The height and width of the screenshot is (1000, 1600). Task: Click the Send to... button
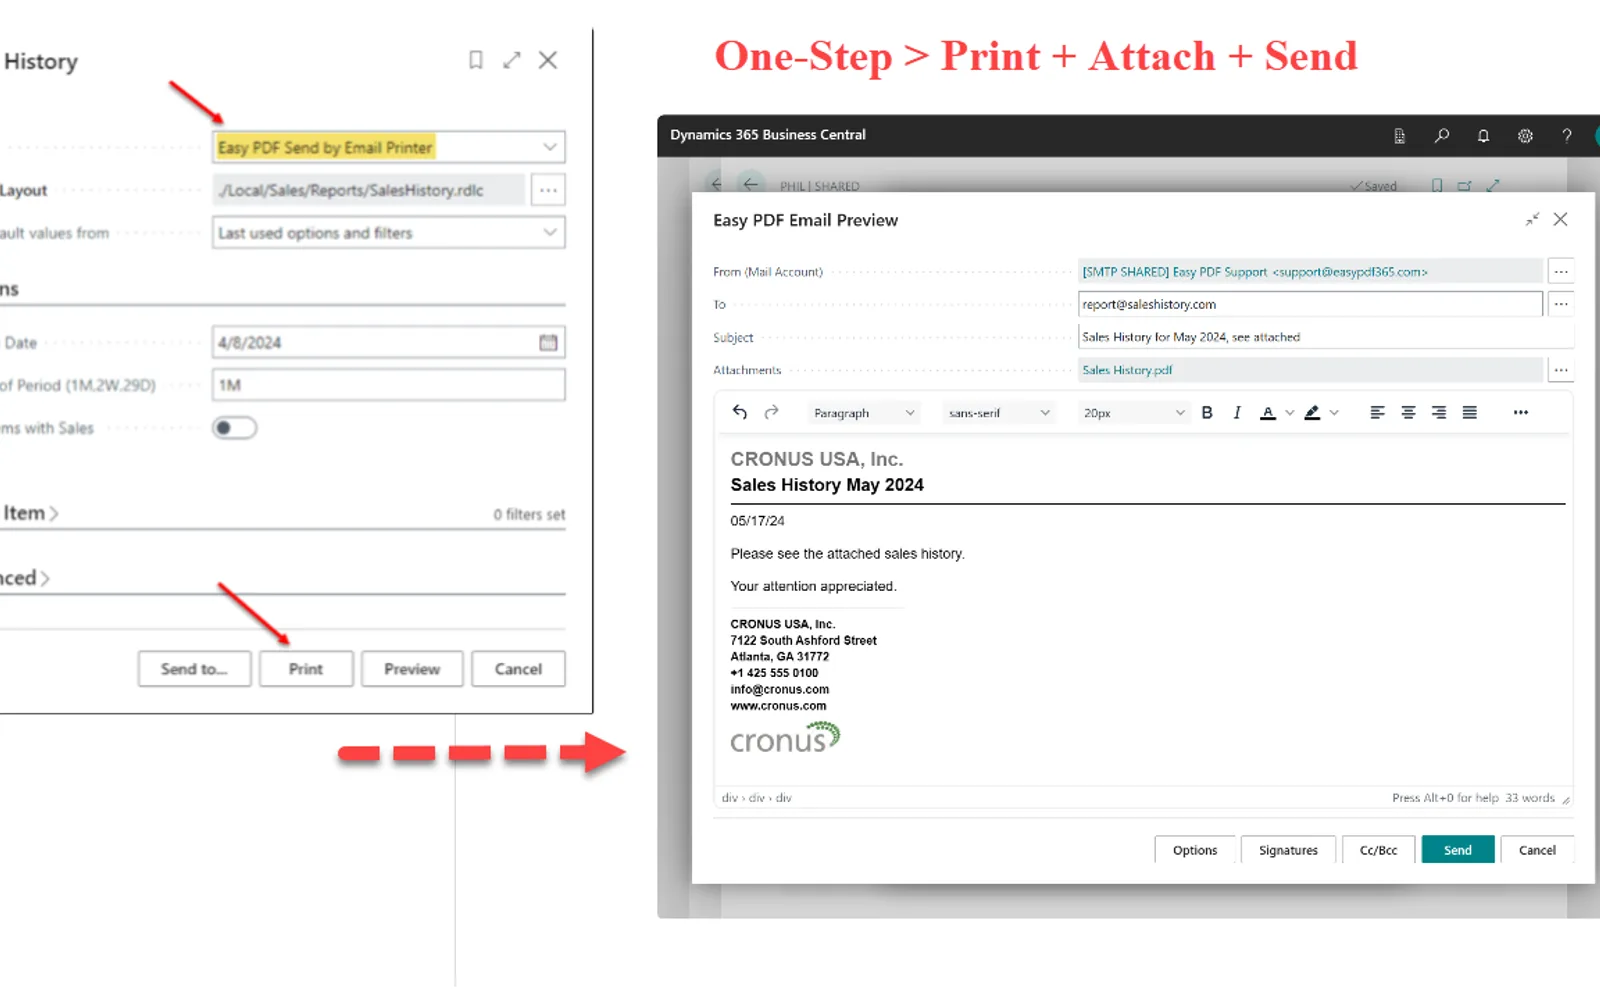[194, 669]
